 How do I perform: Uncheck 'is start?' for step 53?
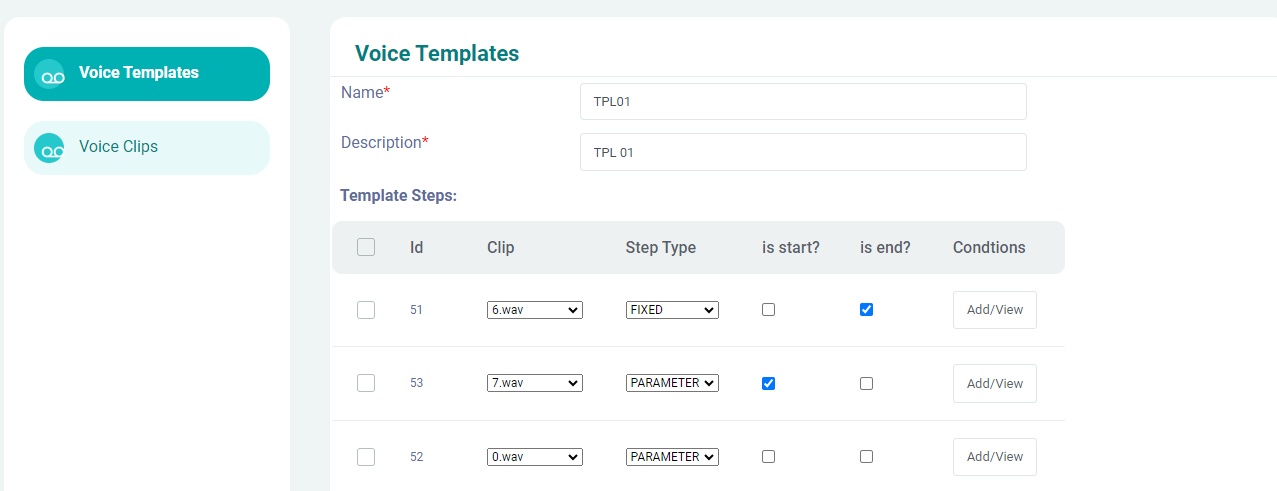[x=768, y=383]
